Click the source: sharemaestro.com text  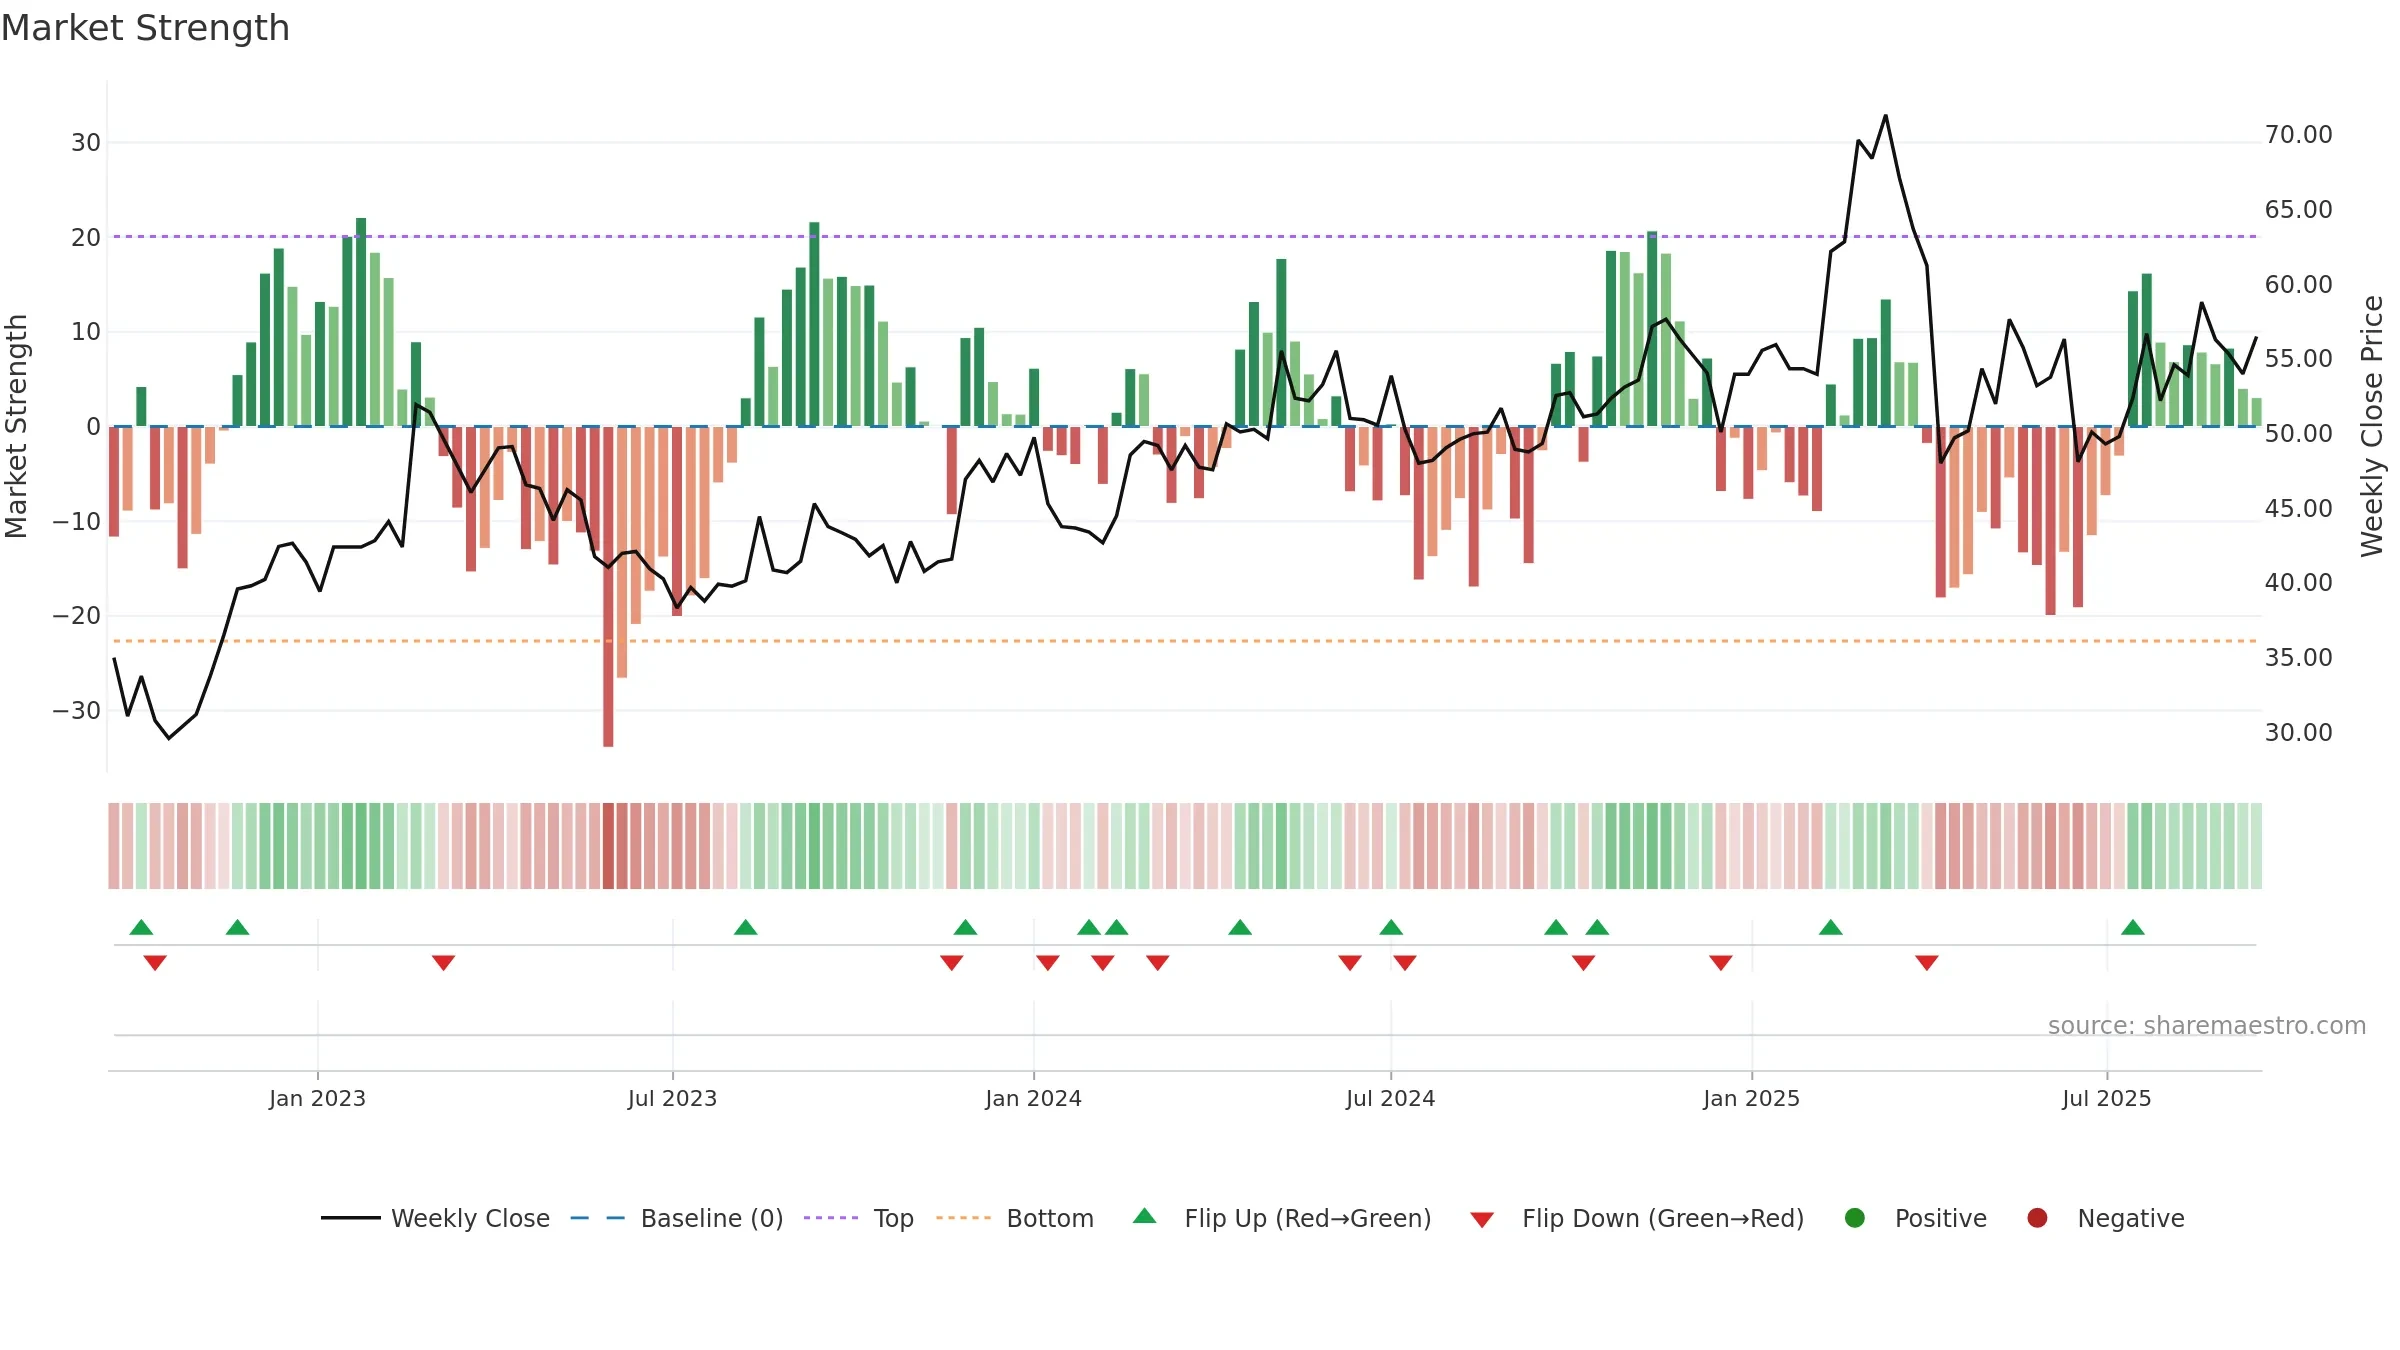point(2207,1025)
